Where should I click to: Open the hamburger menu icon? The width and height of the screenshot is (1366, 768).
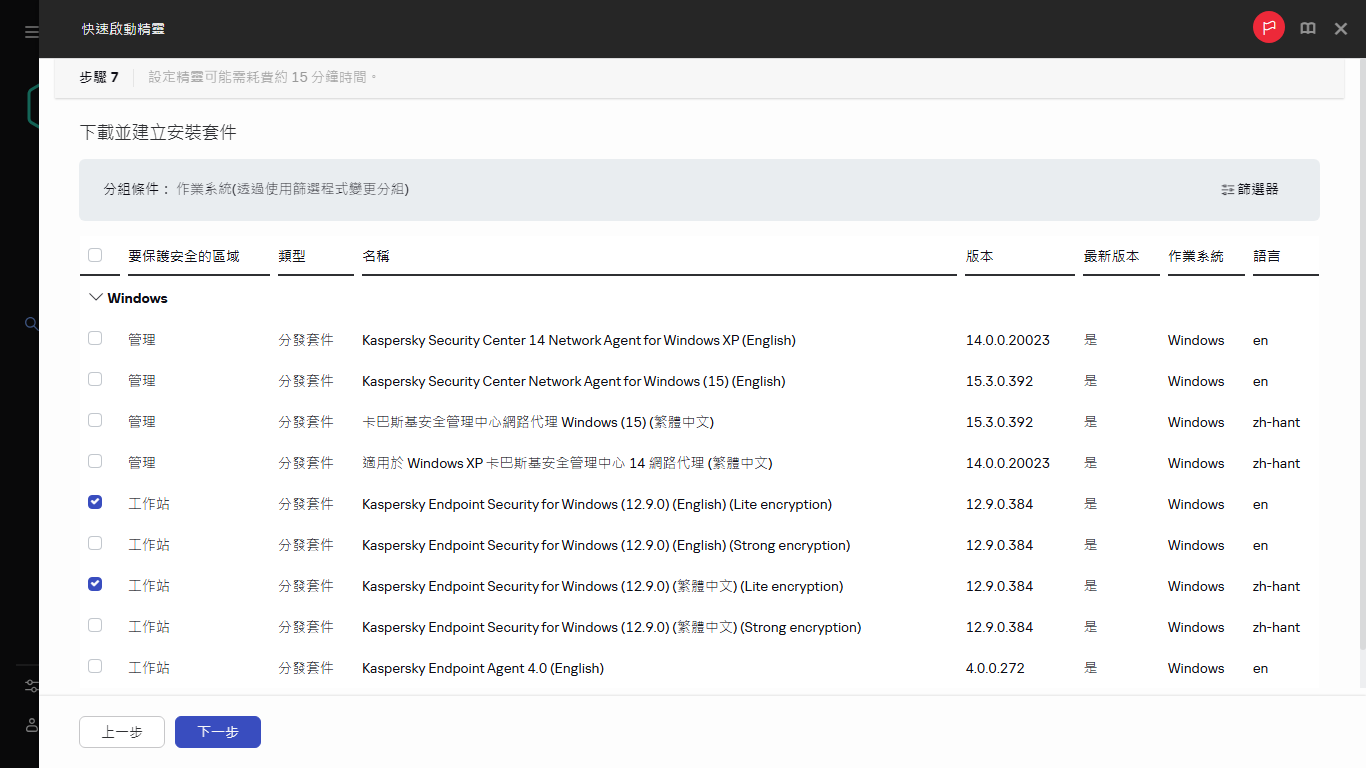pyautogui.click(x=31, y=32)
